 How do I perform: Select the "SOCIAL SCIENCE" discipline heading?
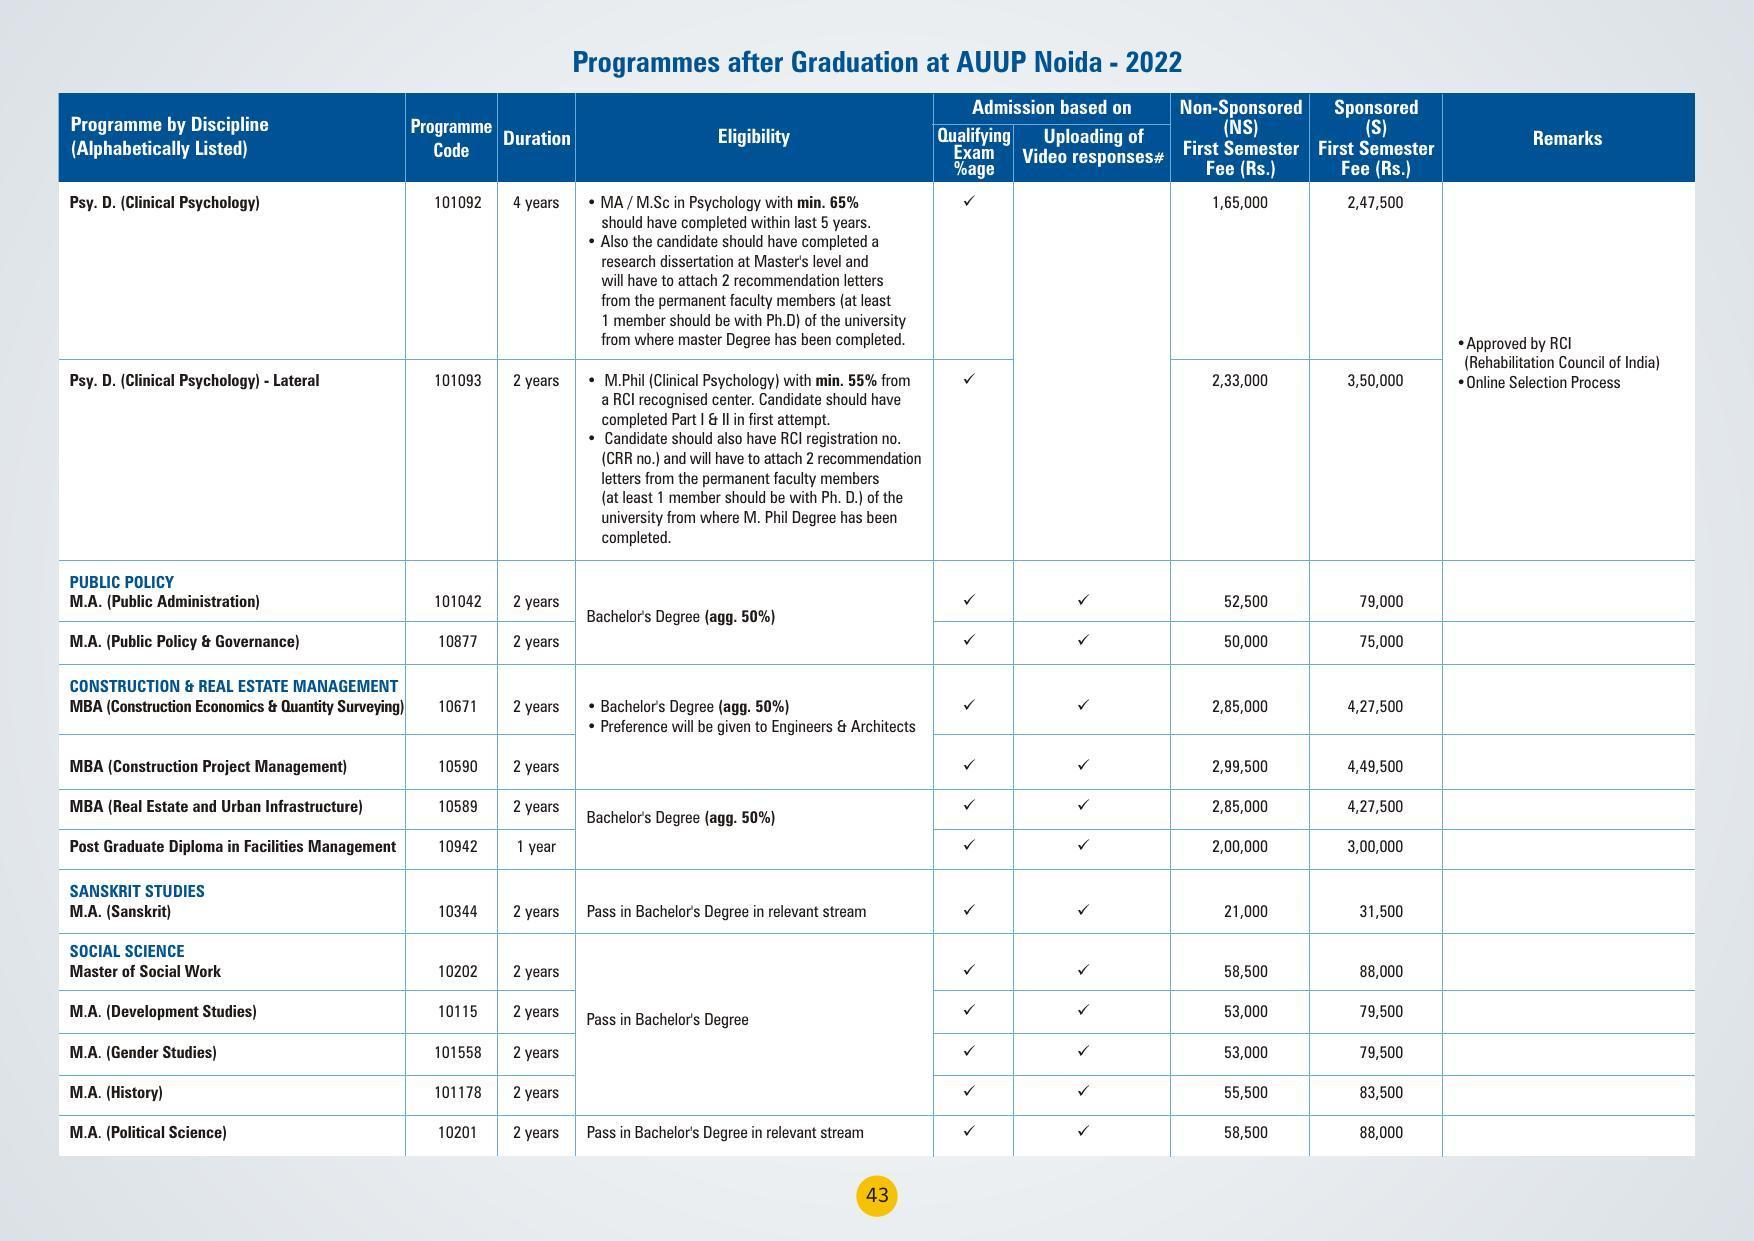point(127,951)
